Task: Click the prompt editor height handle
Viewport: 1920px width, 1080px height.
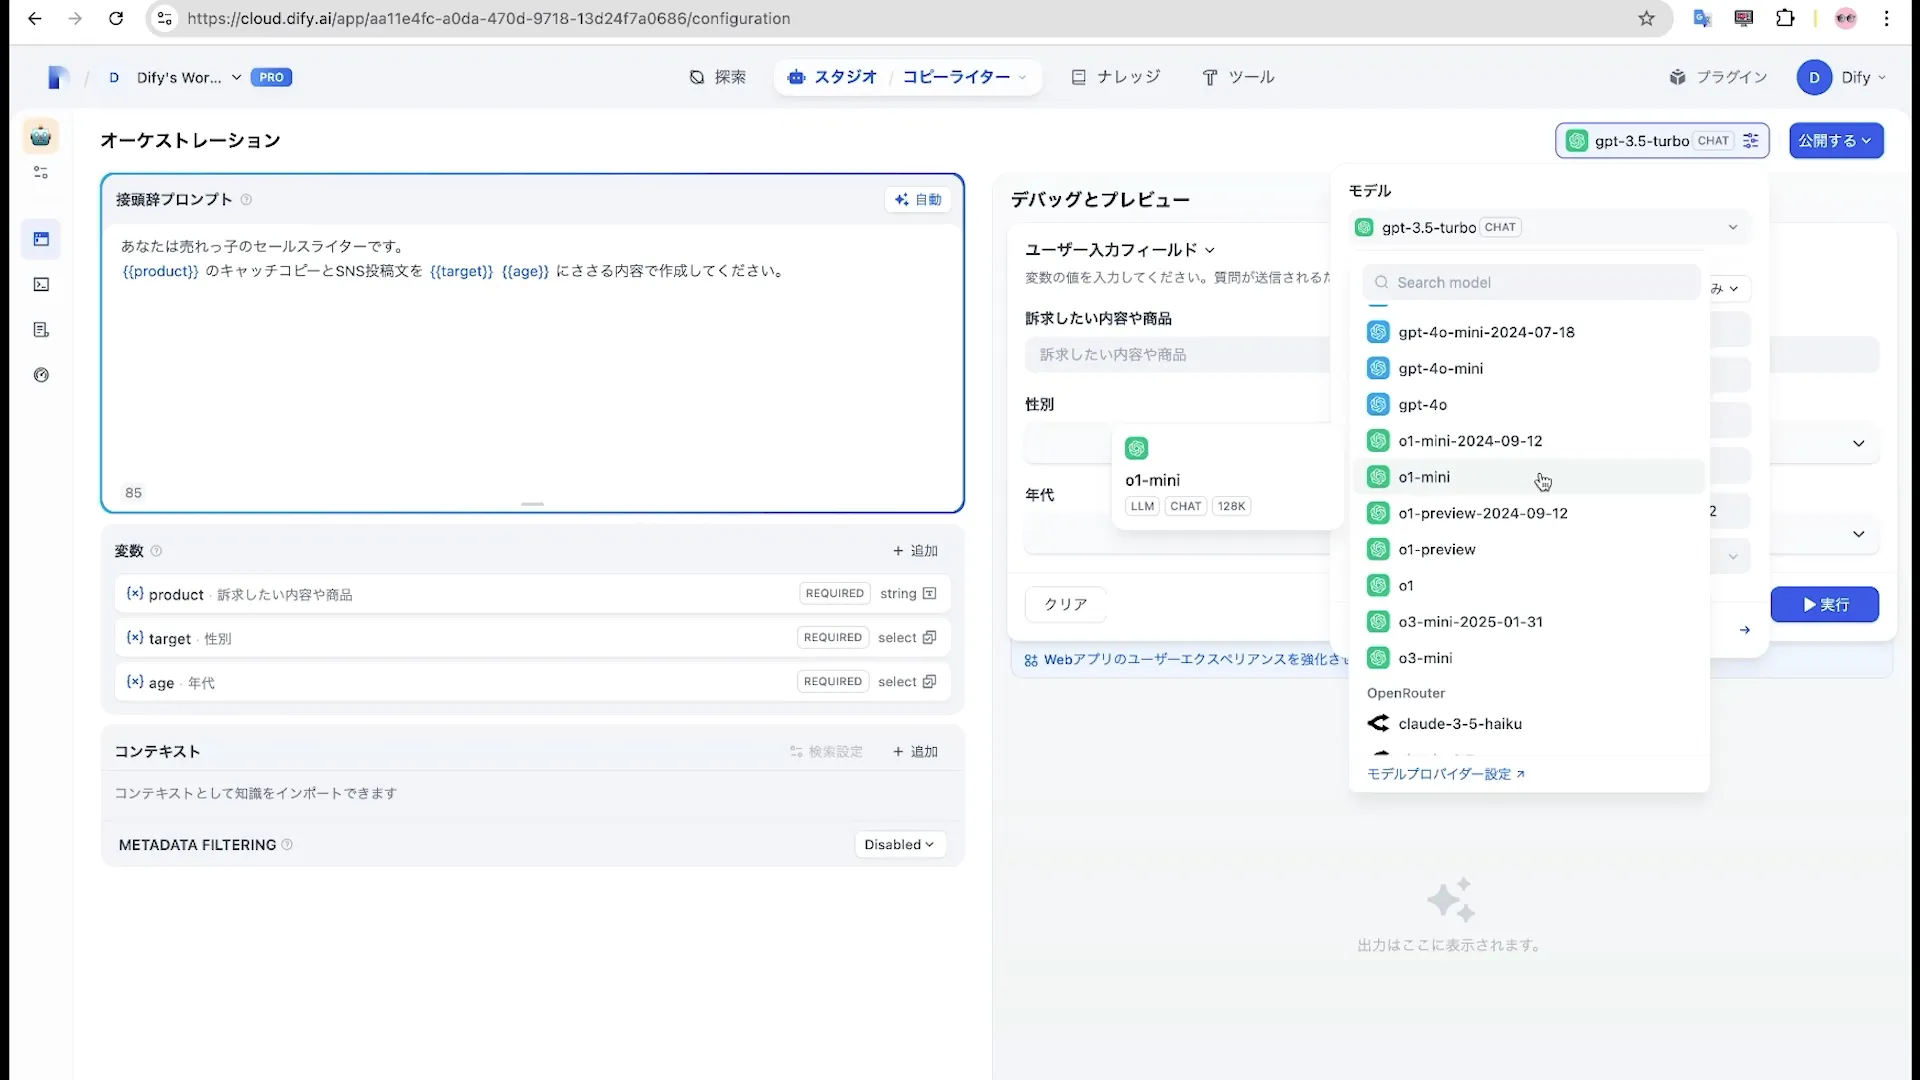Action: tap(532, 505)
